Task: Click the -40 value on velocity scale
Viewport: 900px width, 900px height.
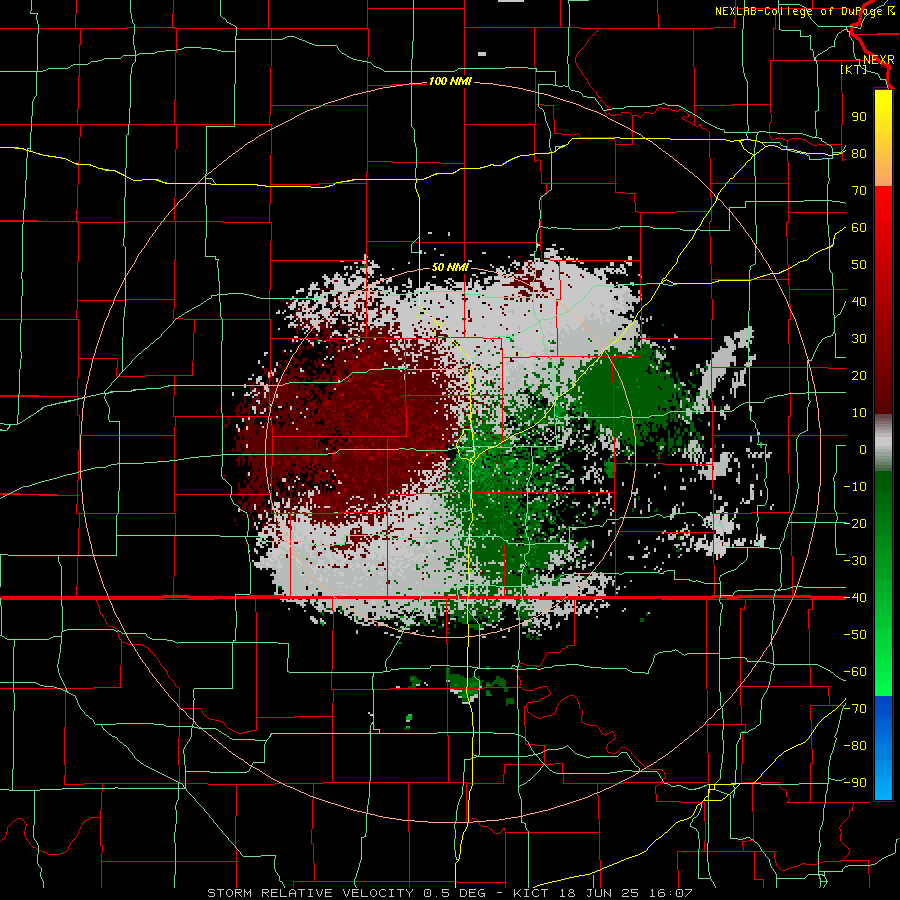Action: (x=855, y=598)
